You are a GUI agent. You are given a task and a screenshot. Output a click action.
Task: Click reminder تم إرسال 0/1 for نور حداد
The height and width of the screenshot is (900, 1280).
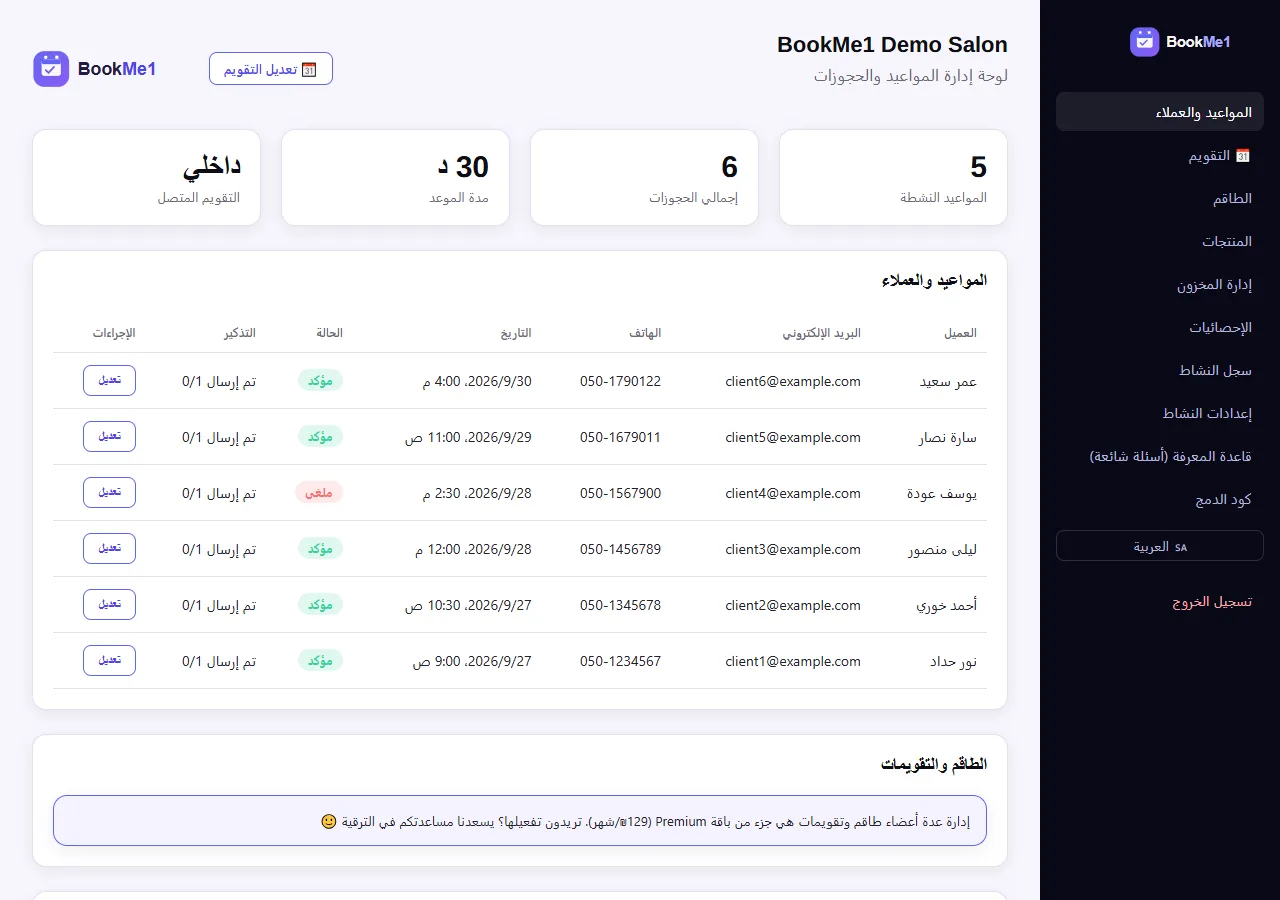point(219,661)
